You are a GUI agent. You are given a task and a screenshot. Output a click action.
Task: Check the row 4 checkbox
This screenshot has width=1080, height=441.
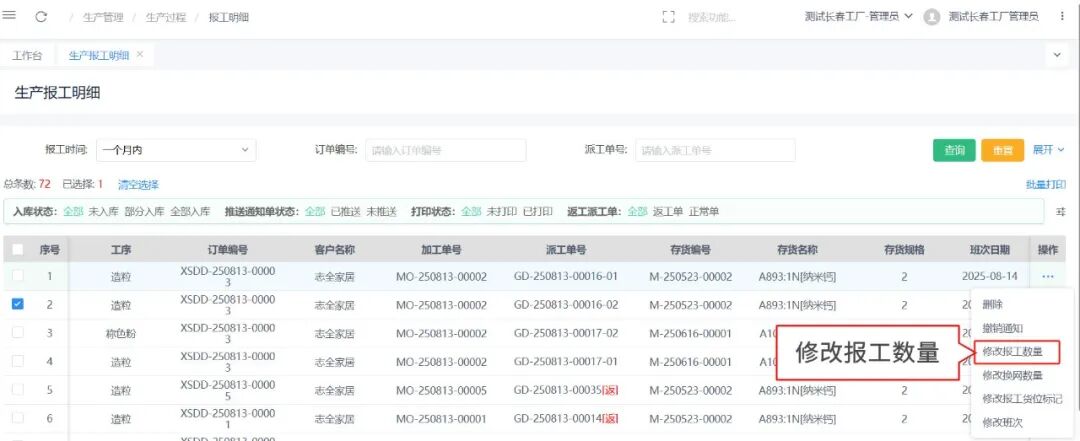coord(18,360)
